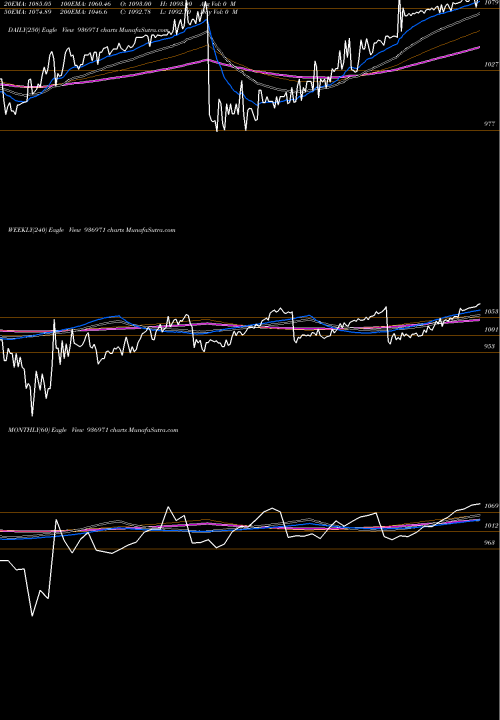
Task: Click the DAILY(250) Eagle View chart title
Action: coord(89,30)
